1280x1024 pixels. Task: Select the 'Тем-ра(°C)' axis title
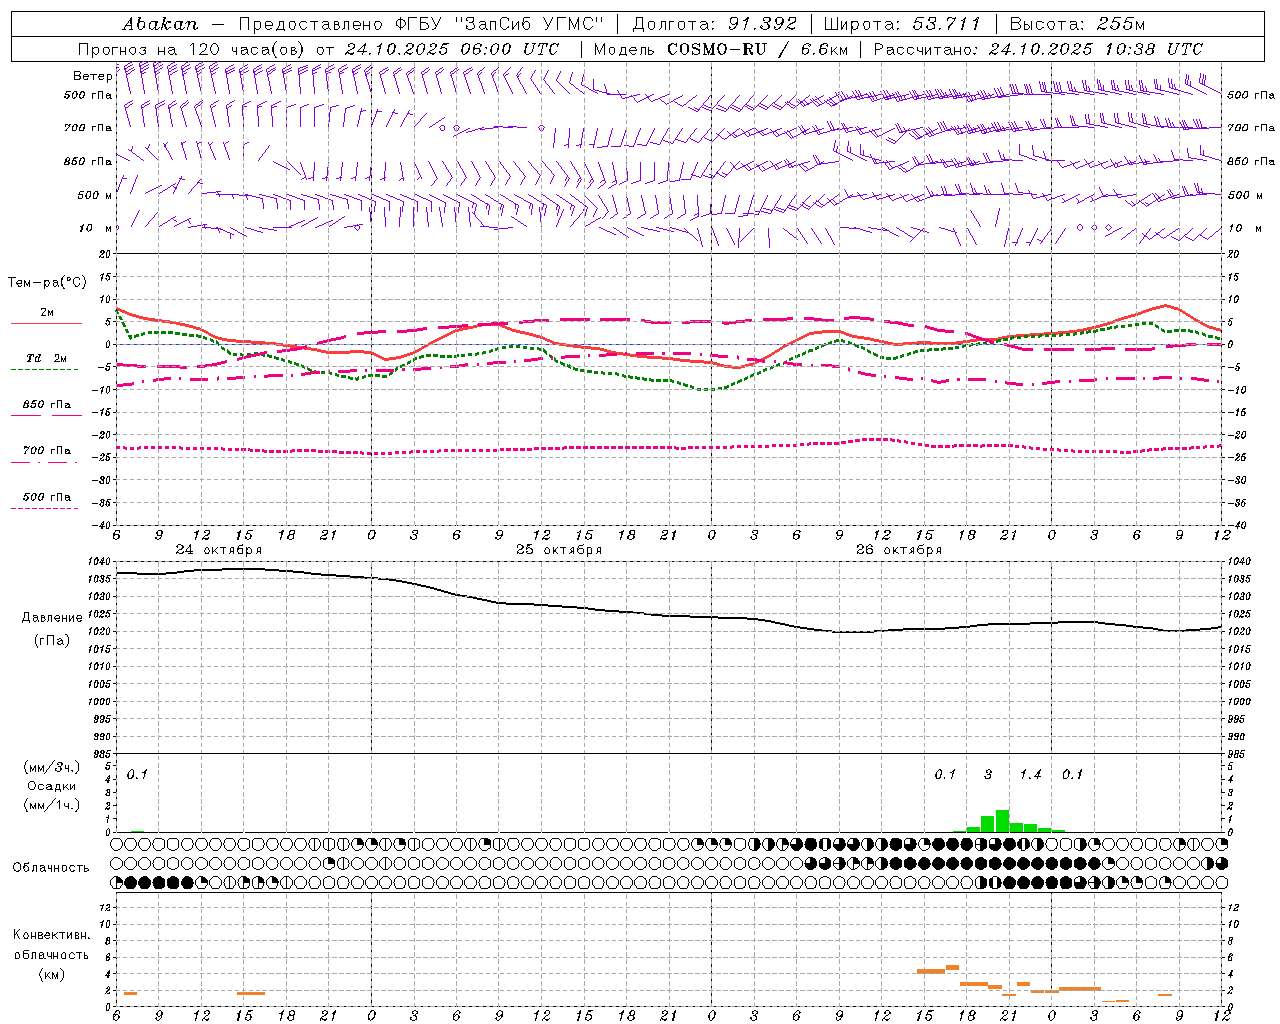(x=47, y=283)
